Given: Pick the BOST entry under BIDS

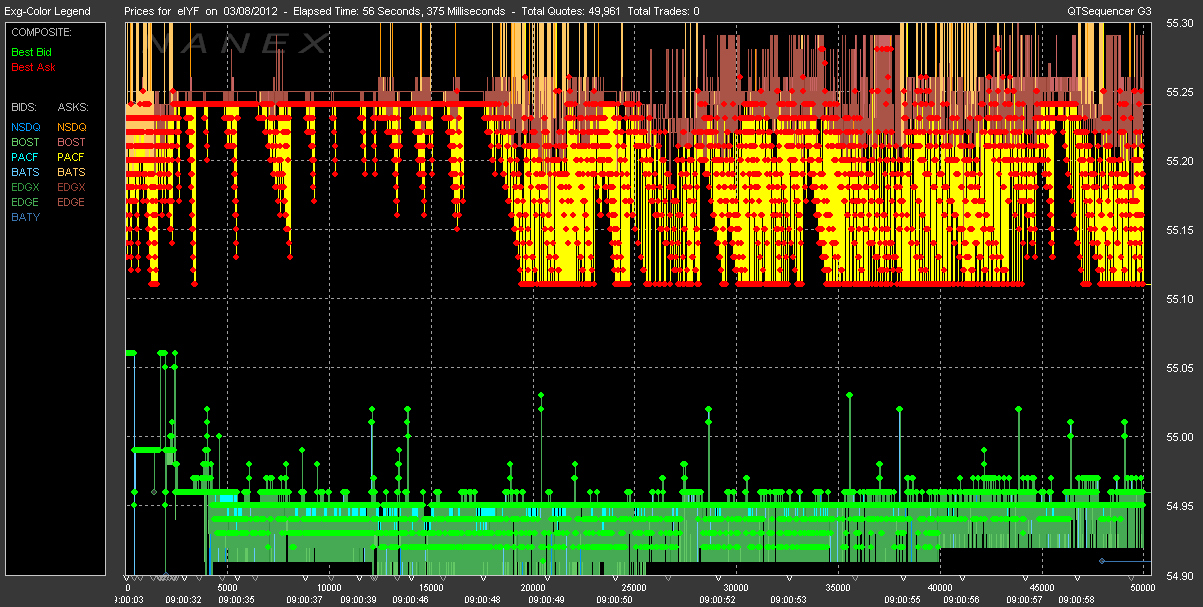Looking at the screenshot, I should click(26, 142).
